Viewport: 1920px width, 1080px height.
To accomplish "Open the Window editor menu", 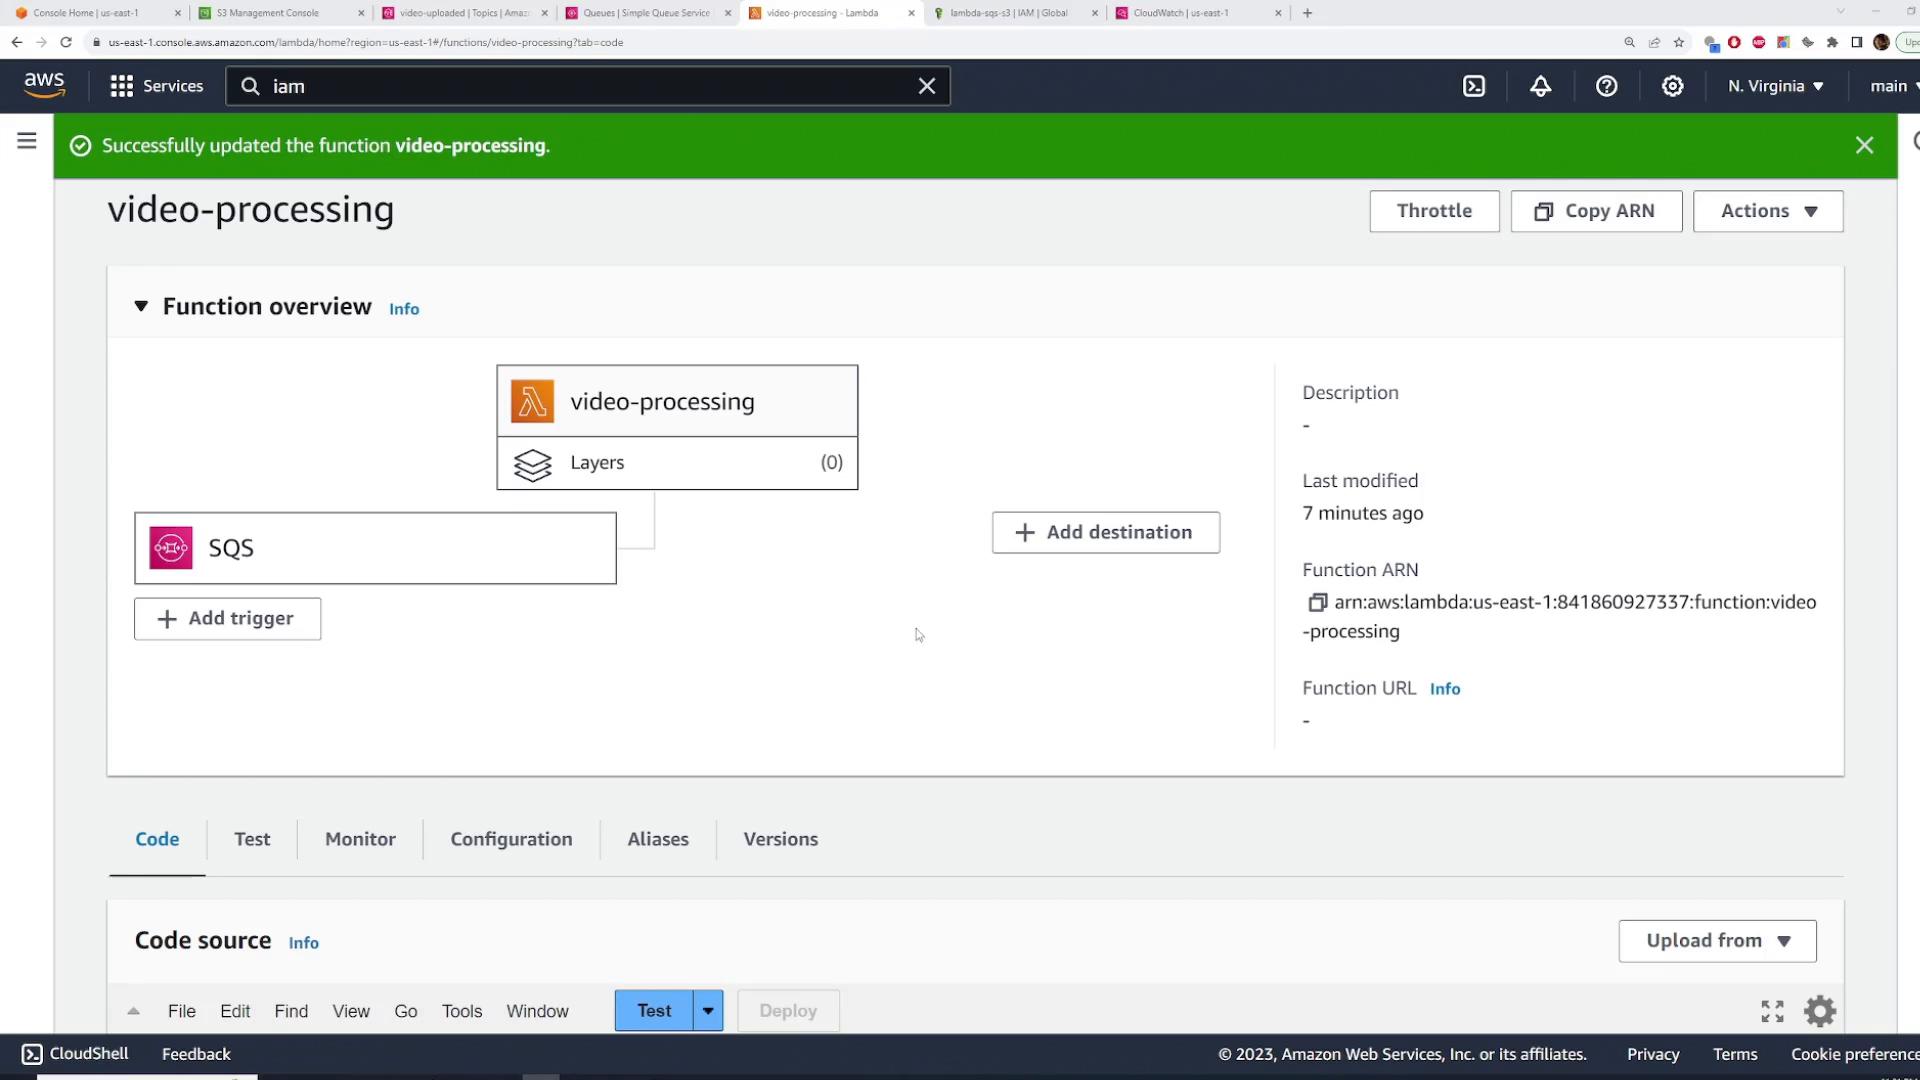I will click(537, 1011).
